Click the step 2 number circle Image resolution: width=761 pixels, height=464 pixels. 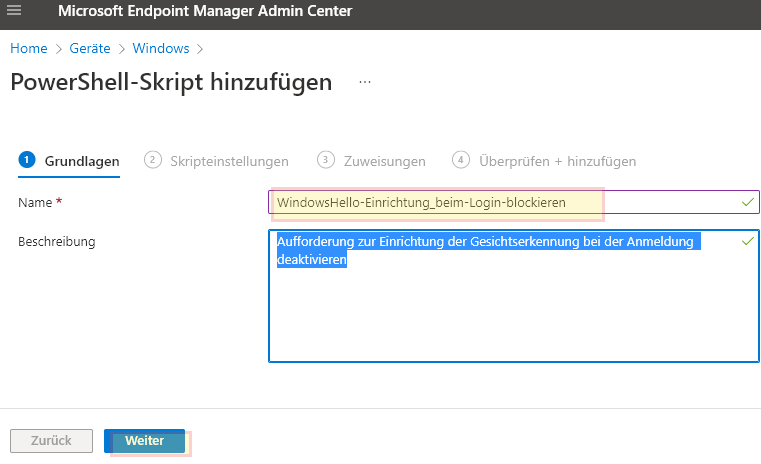click(153, 160)
